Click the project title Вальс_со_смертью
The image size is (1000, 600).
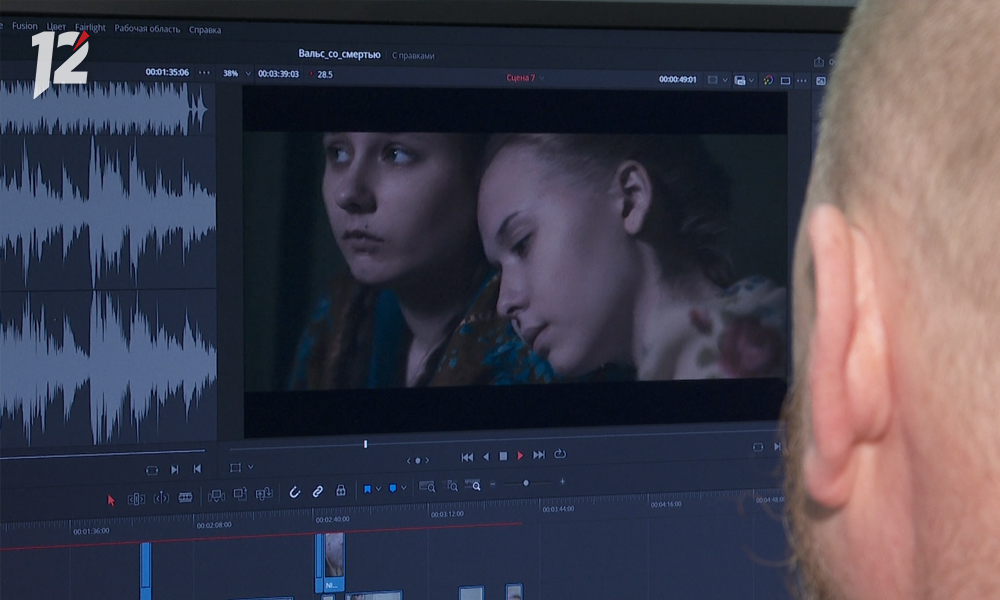339,54
